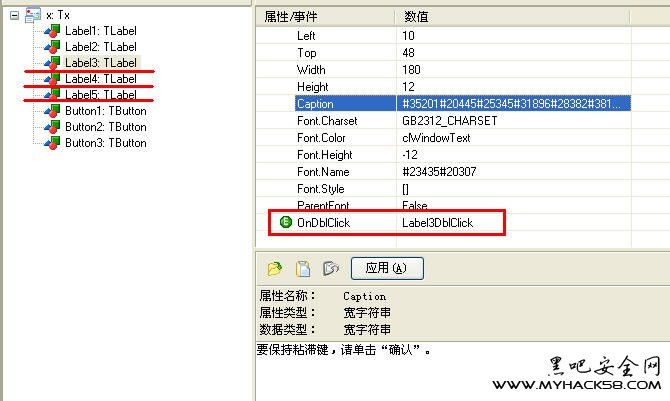This screenshot has width=670, height=401.
Task: Click the form icon beside x: Tx
Action: tap(32, 15)
